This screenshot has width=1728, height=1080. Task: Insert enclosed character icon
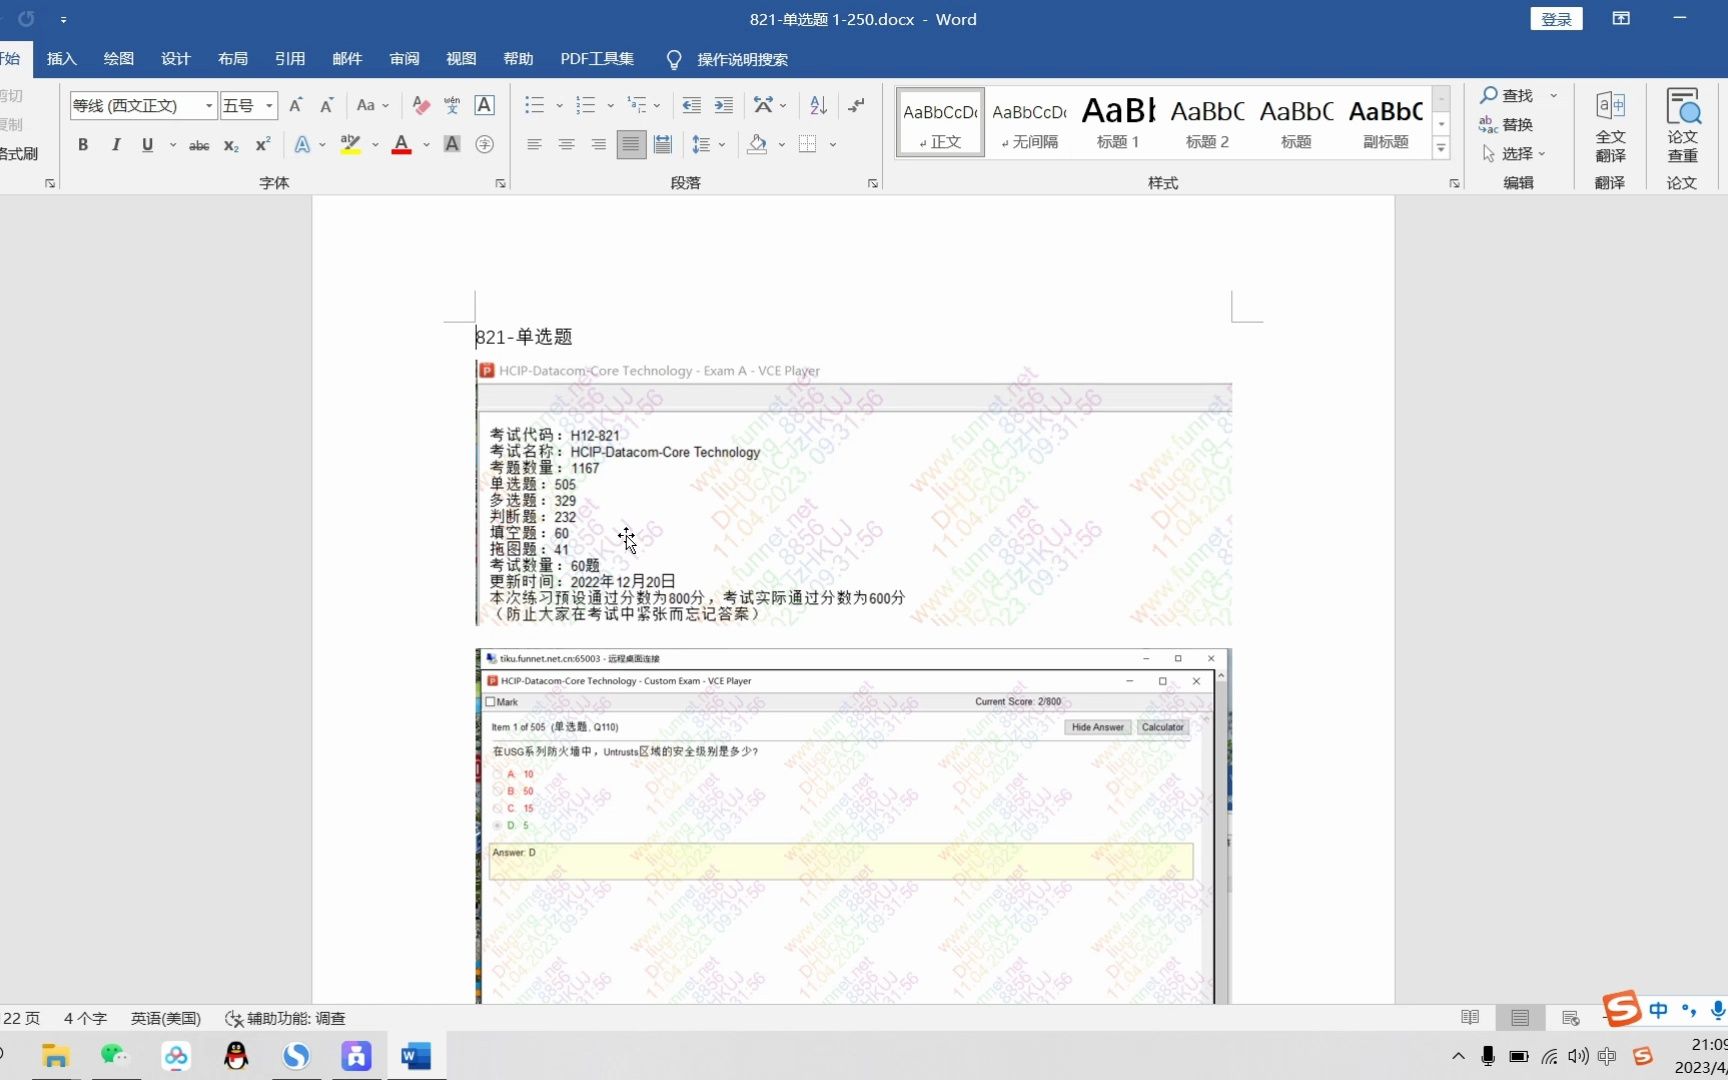484,145
